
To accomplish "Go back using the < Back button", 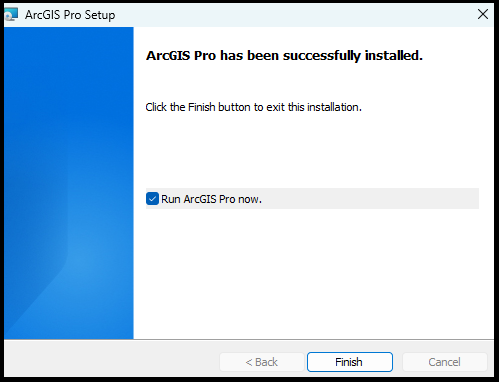I will pos(262,362).
